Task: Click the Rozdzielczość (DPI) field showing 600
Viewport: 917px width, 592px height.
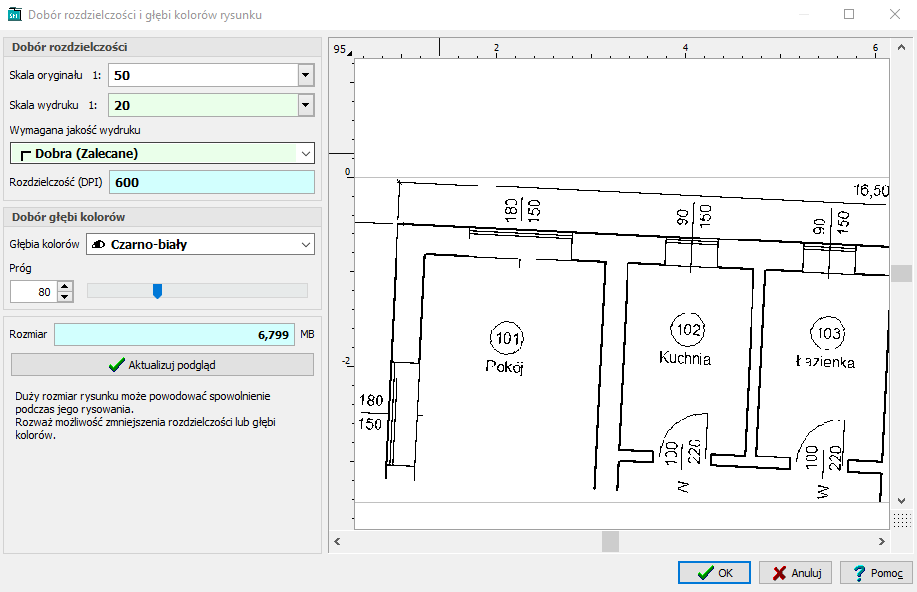Action: [x=212, y=182]
